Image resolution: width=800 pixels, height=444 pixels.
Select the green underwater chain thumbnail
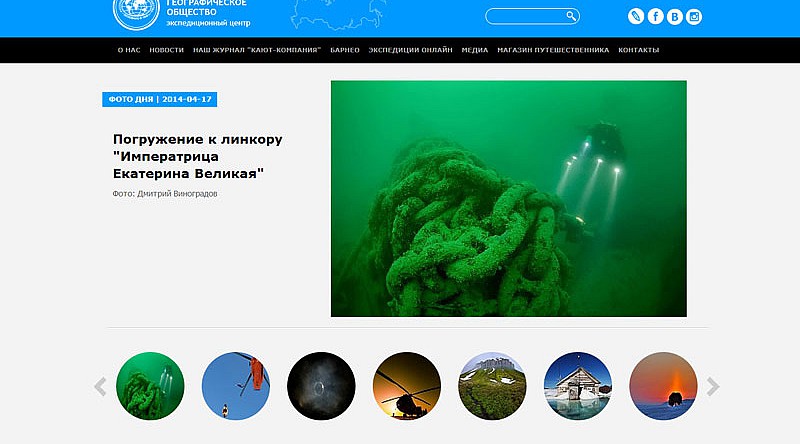tap(150, 386)
